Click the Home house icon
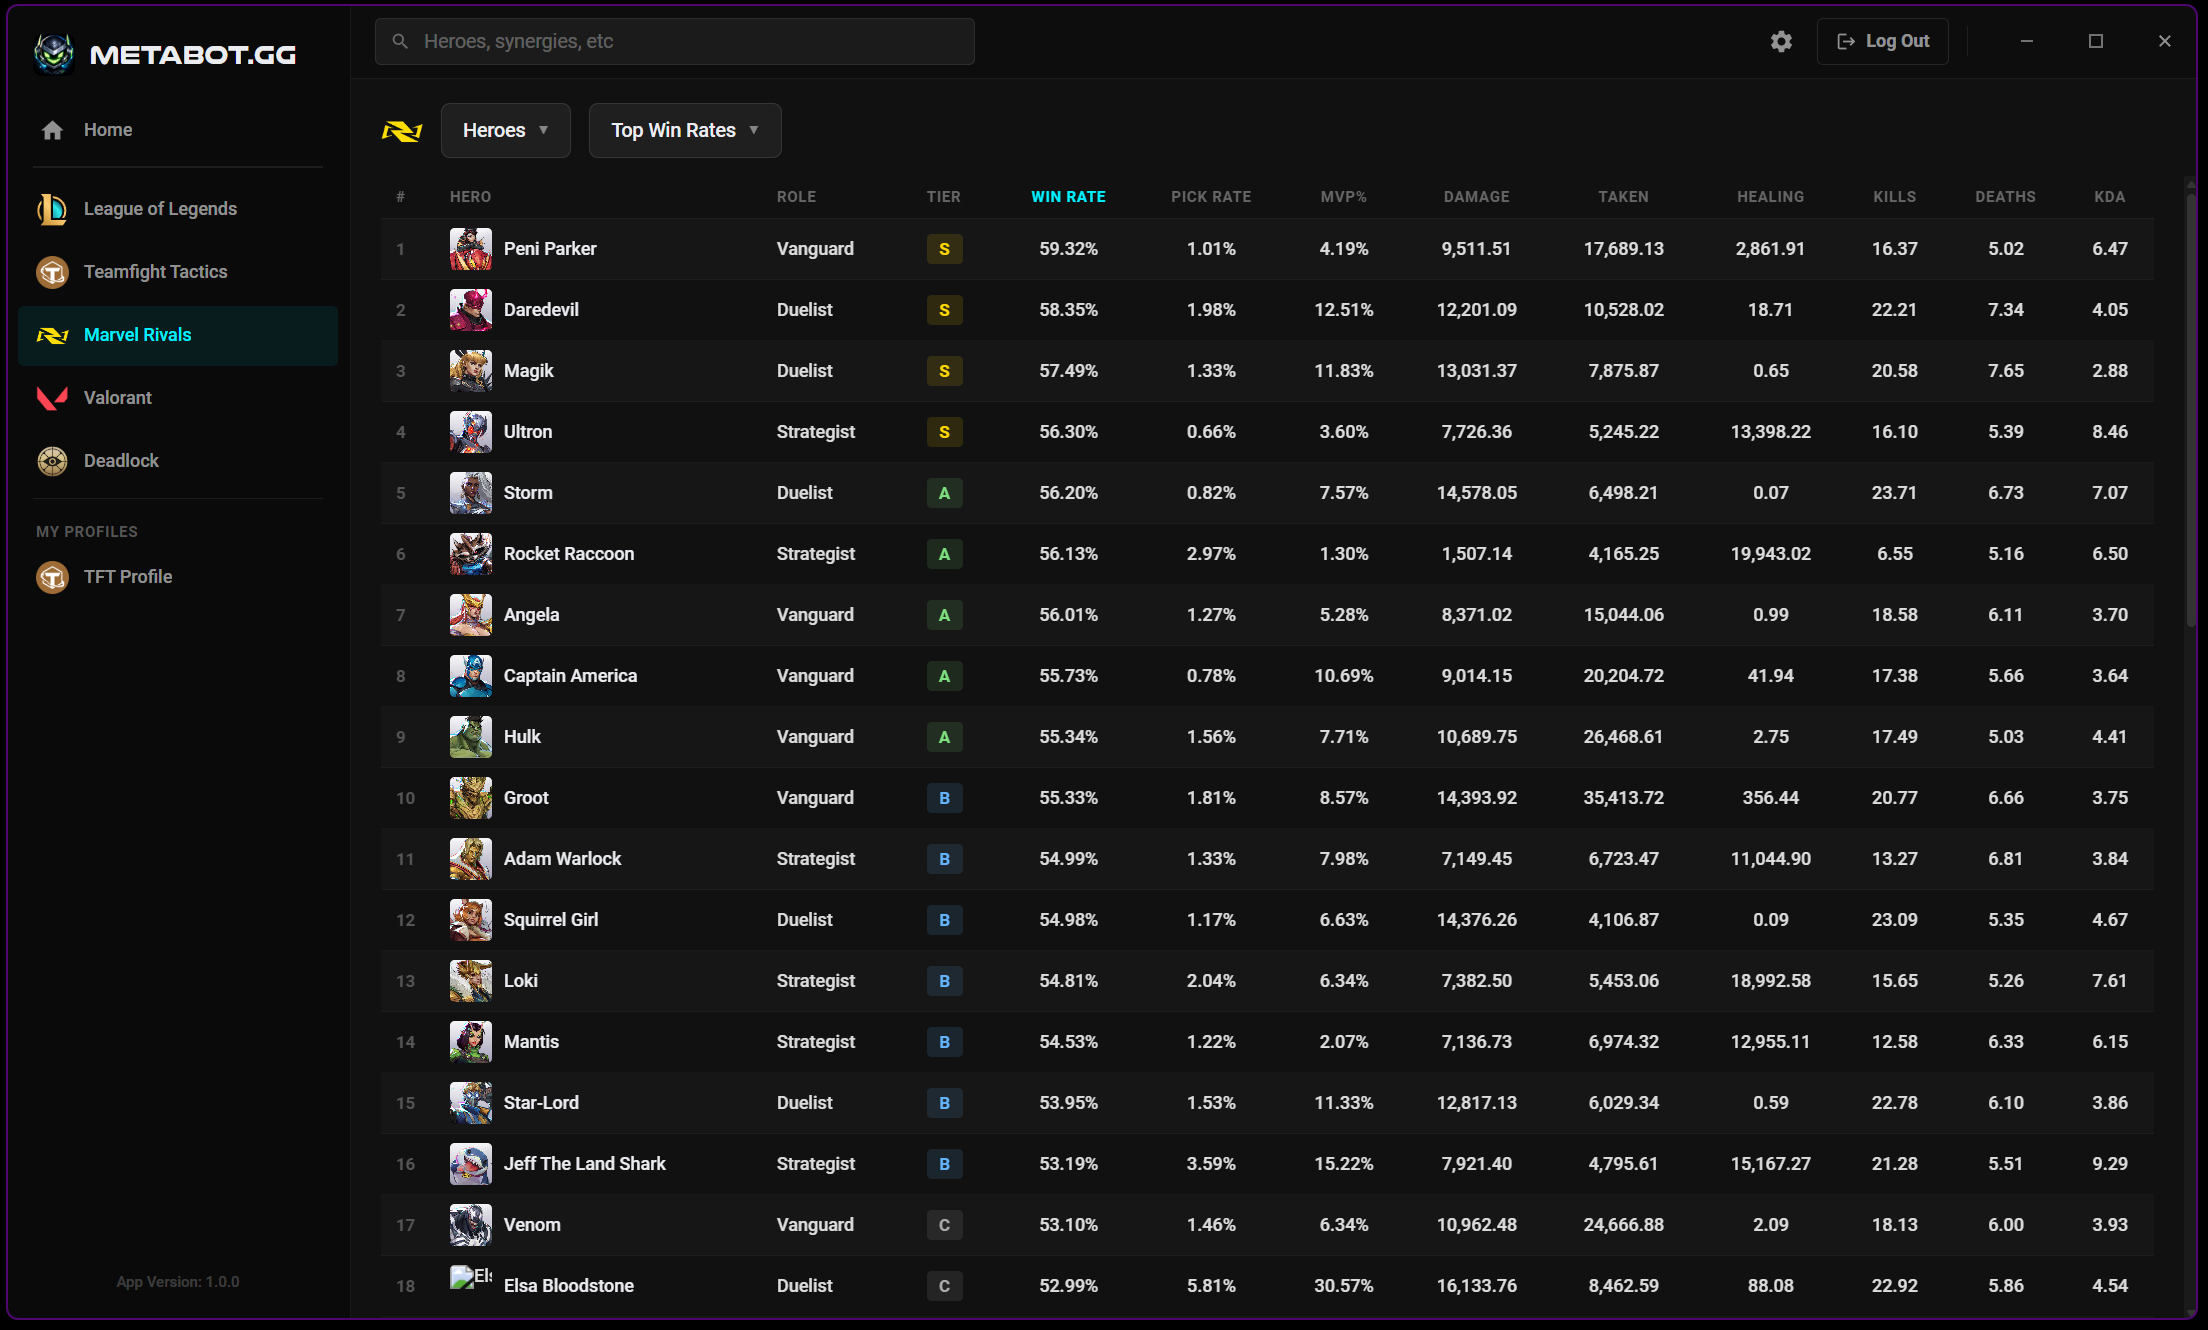 click(52, 130)
